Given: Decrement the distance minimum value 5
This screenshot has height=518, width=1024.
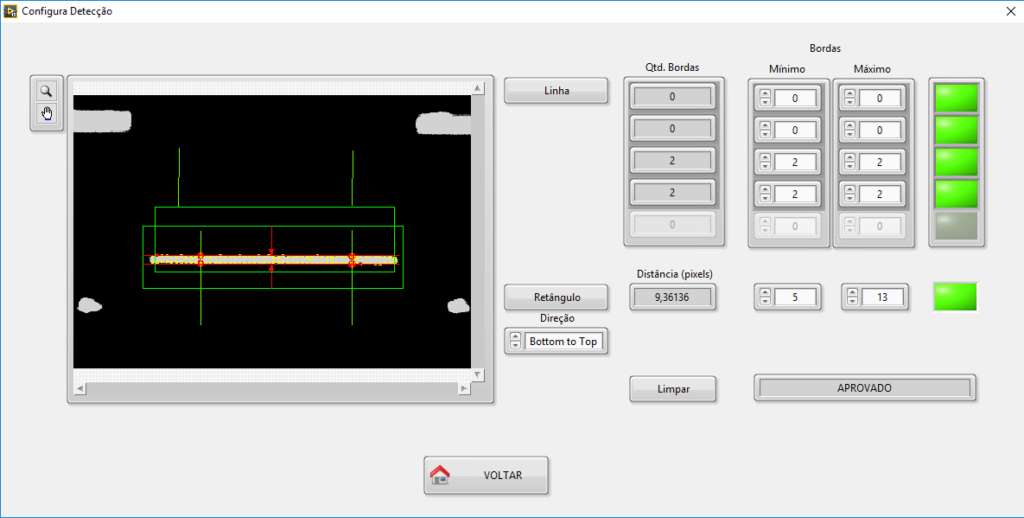Looking at the screenshot, I should click(765, 302).
